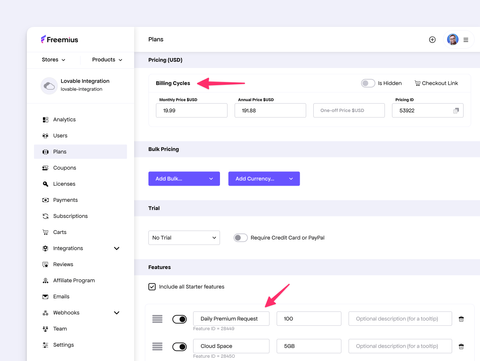The width and height of the screenshot is (480, 361).
Task: Copy the Pricing ID value
Action: tap(456, 111)
